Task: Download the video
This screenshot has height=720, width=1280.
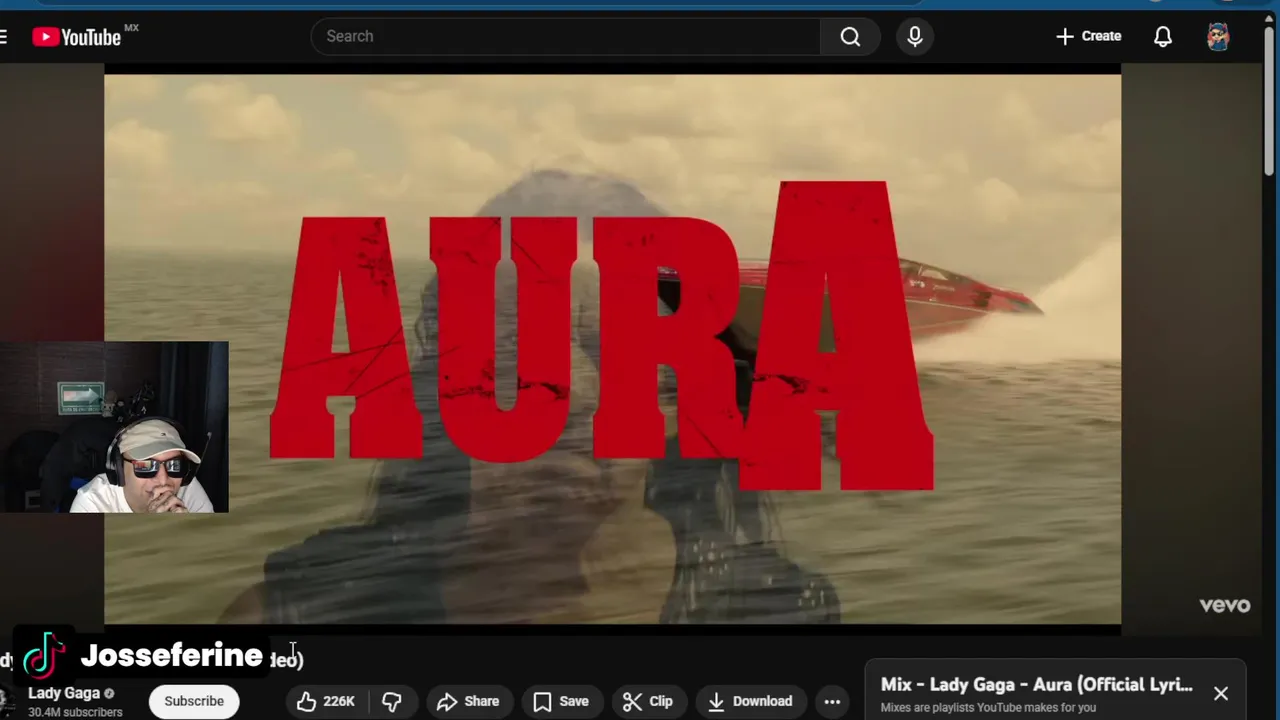Action: (750, 701)
